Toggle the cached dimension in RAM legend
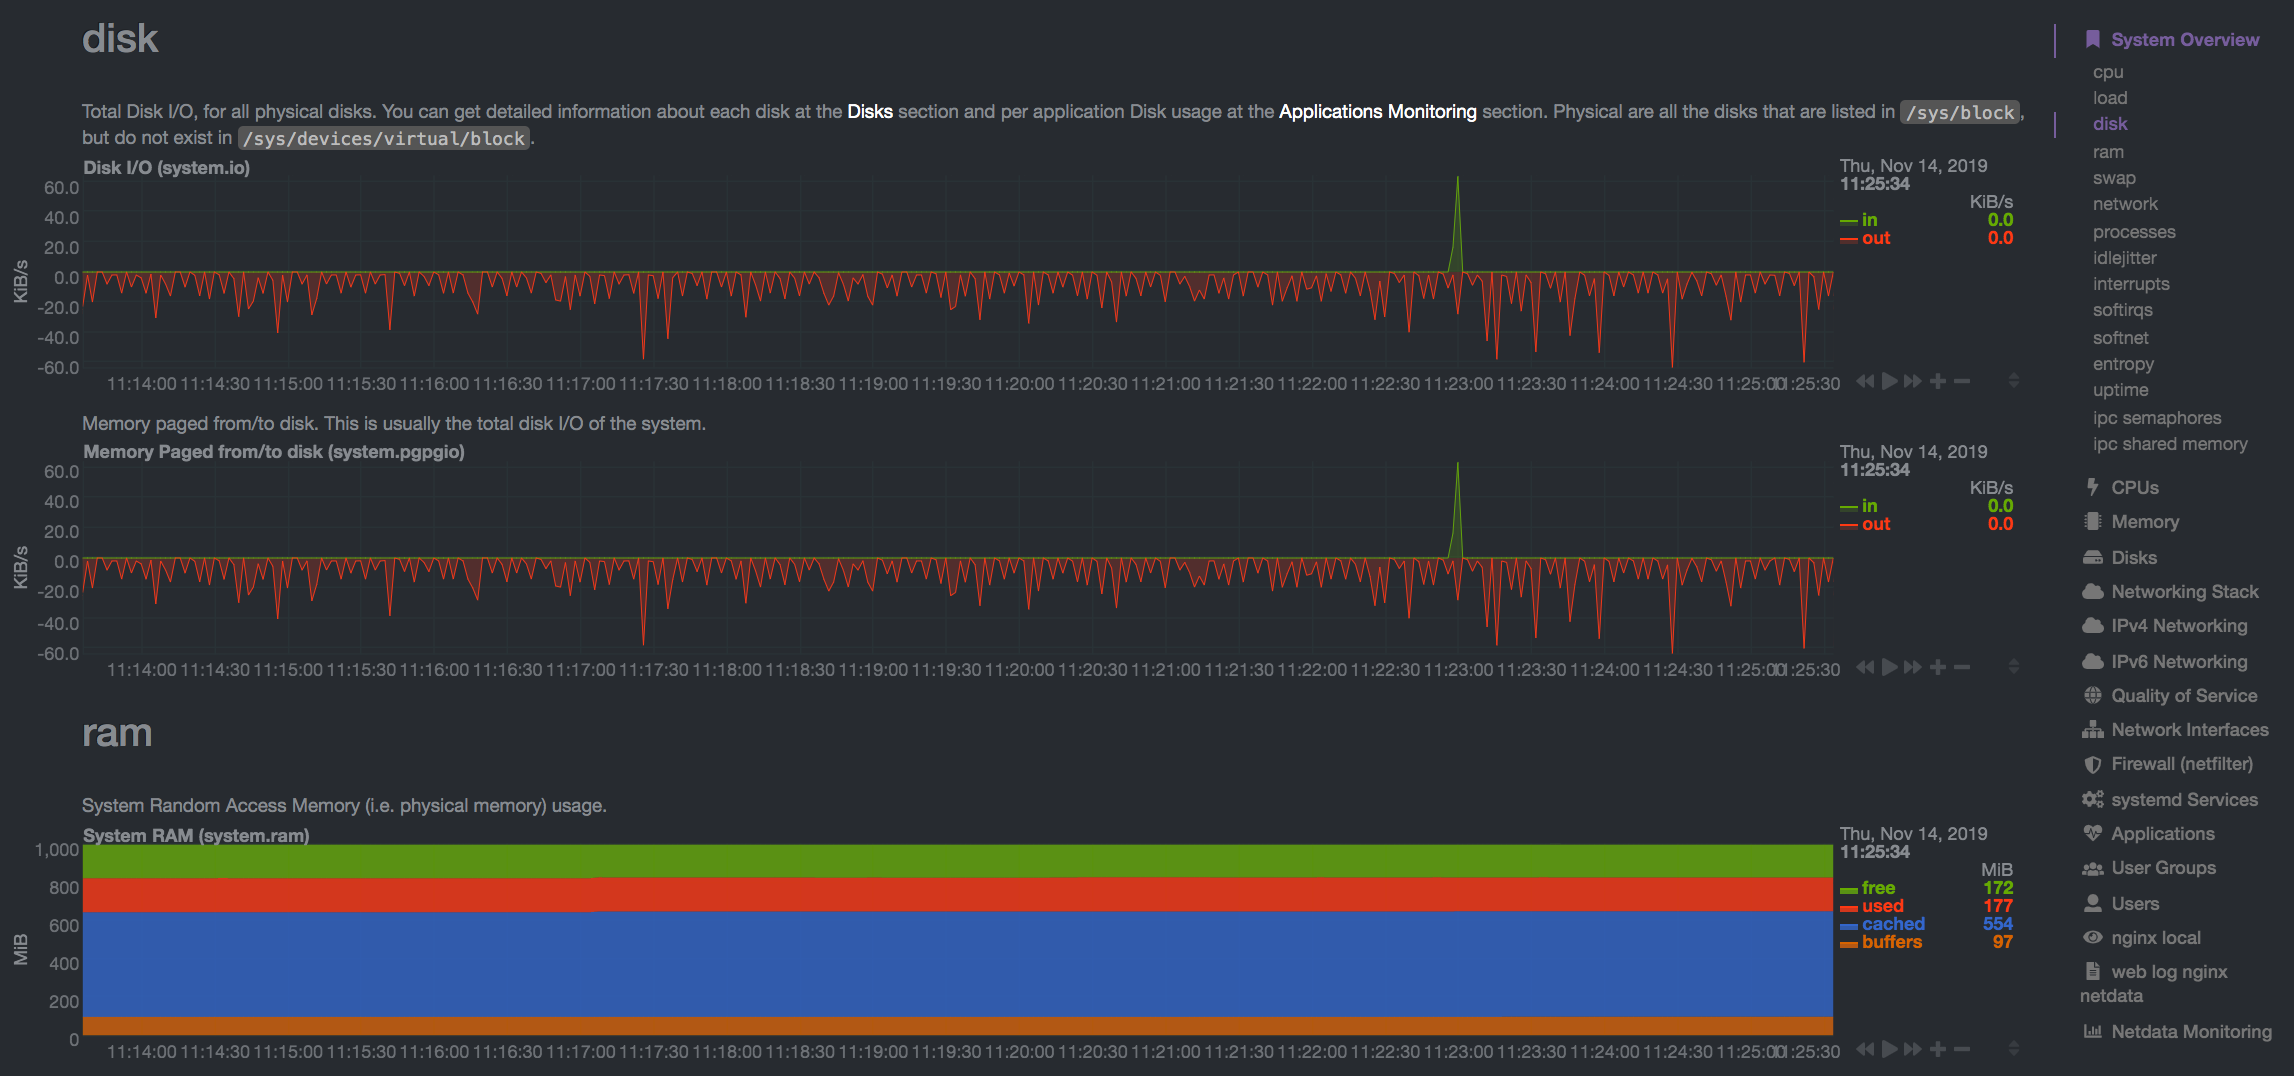This screenshot has width=2294, height=1076. click(1893, 924)
